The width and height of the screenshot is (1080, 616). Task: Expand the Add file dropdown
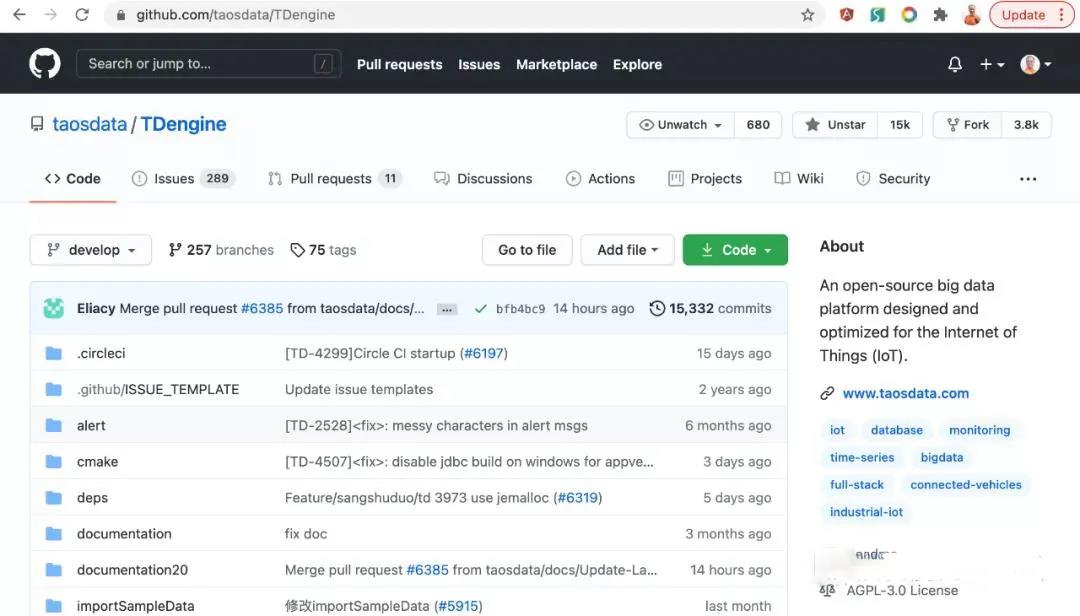pos(627,250)
